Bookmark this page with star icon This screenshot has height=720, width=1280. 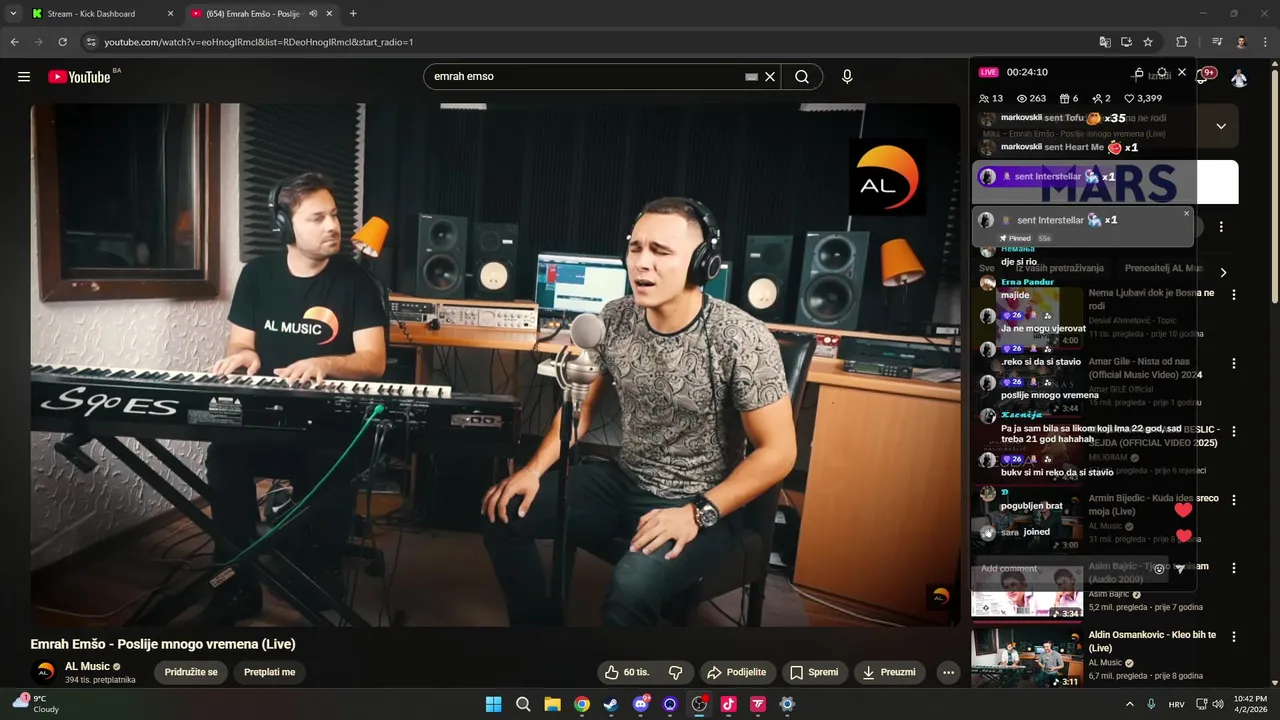[x=1148, y=42]
